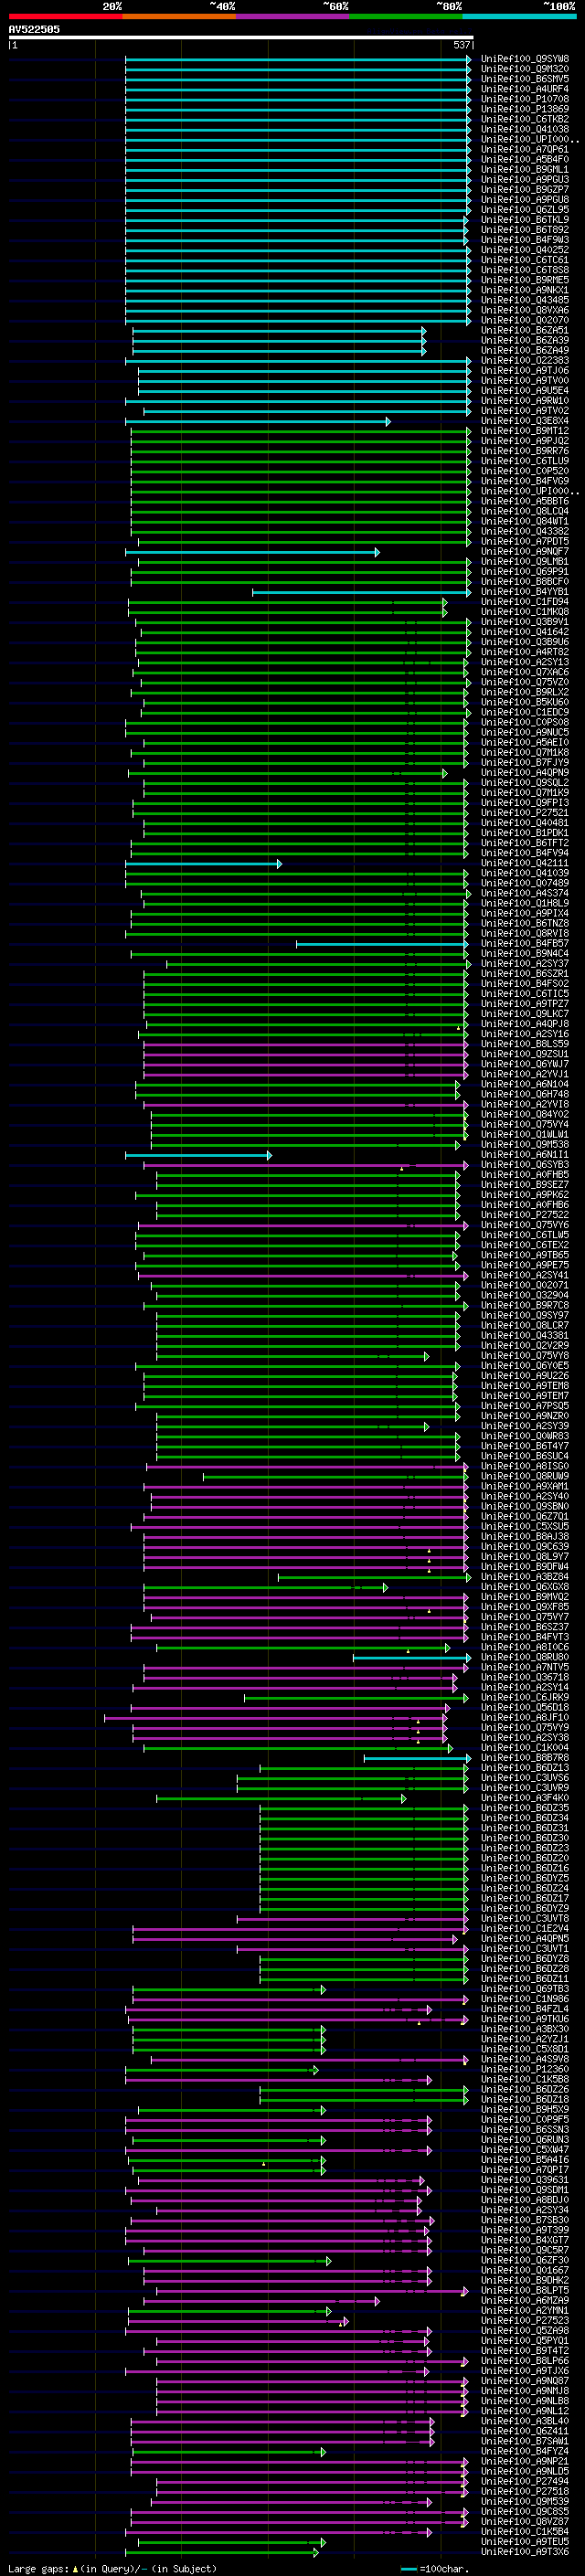Click the green ~80% identity legend bar
Image resolution: width=585 pixels, height=2576 pixels.
coord(406,16)
